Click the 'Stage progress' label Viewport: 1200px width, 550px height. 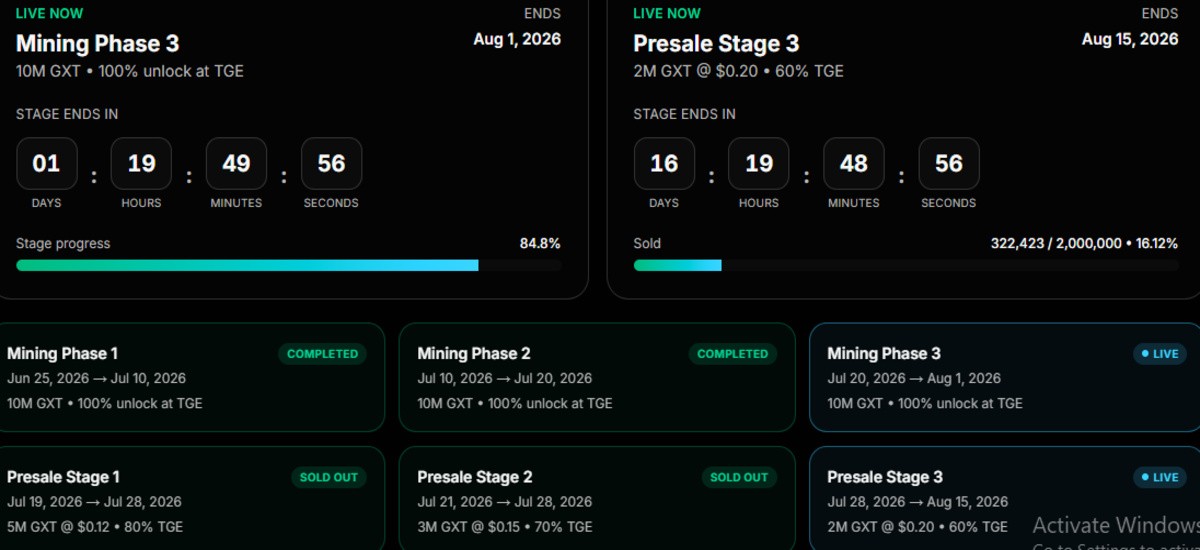pos(63,244)
